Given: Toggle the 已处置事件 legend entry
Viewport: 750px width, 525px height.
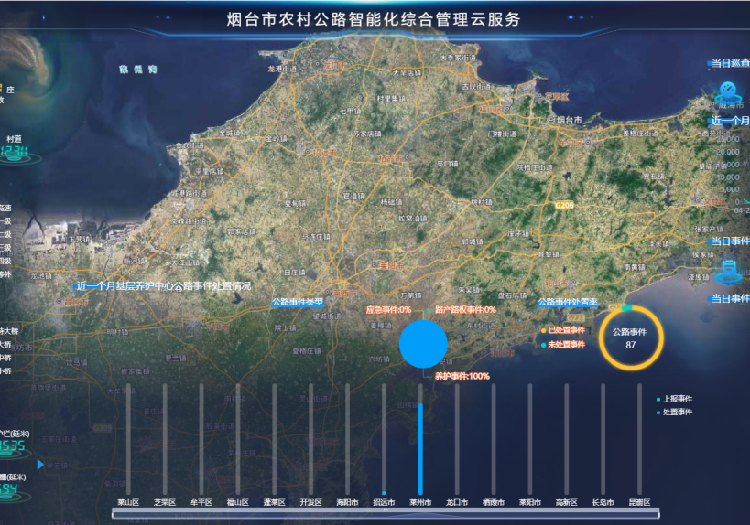Looking at the screenshot, I should pos(566,330).
